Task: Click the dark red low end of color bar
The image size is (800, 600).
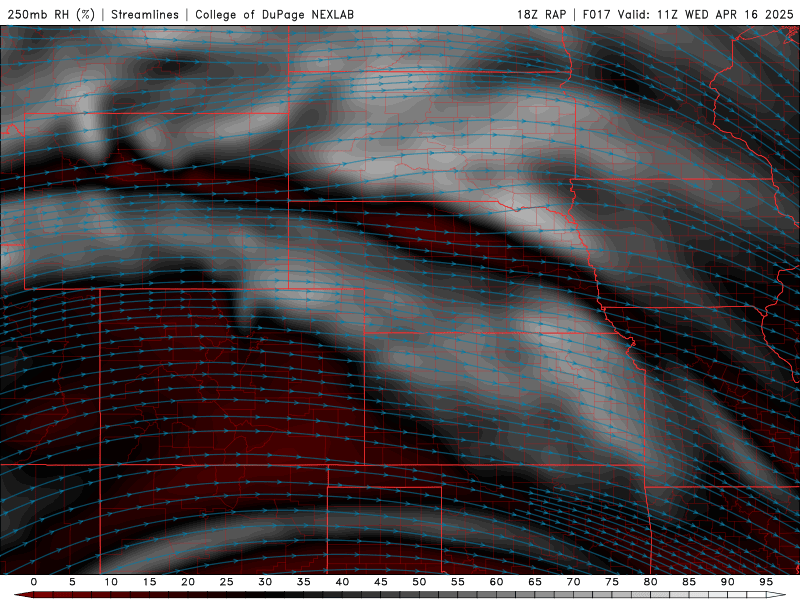Action: click(24, 595)
